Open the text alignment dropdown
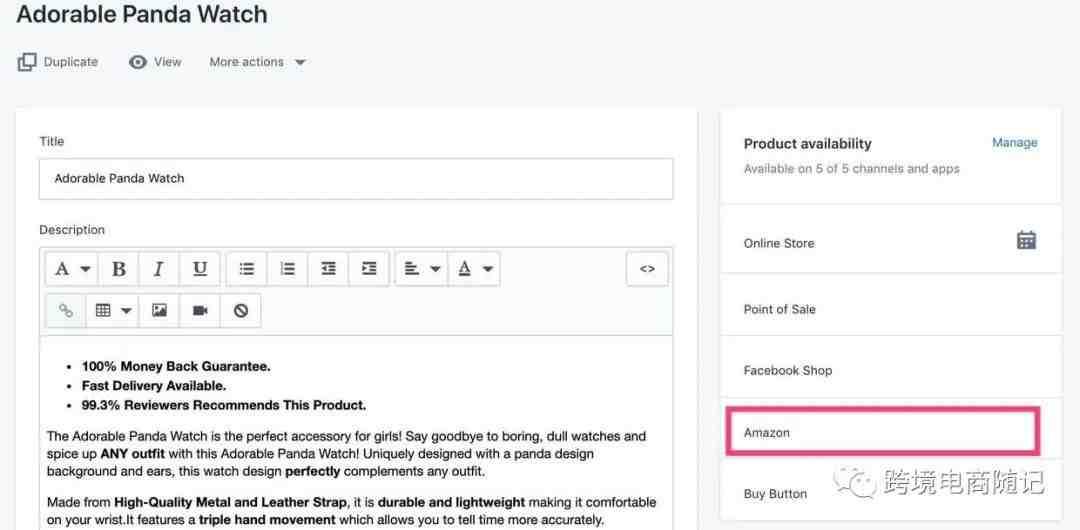This screenshot has width=1080, height=530. [422, 269]
